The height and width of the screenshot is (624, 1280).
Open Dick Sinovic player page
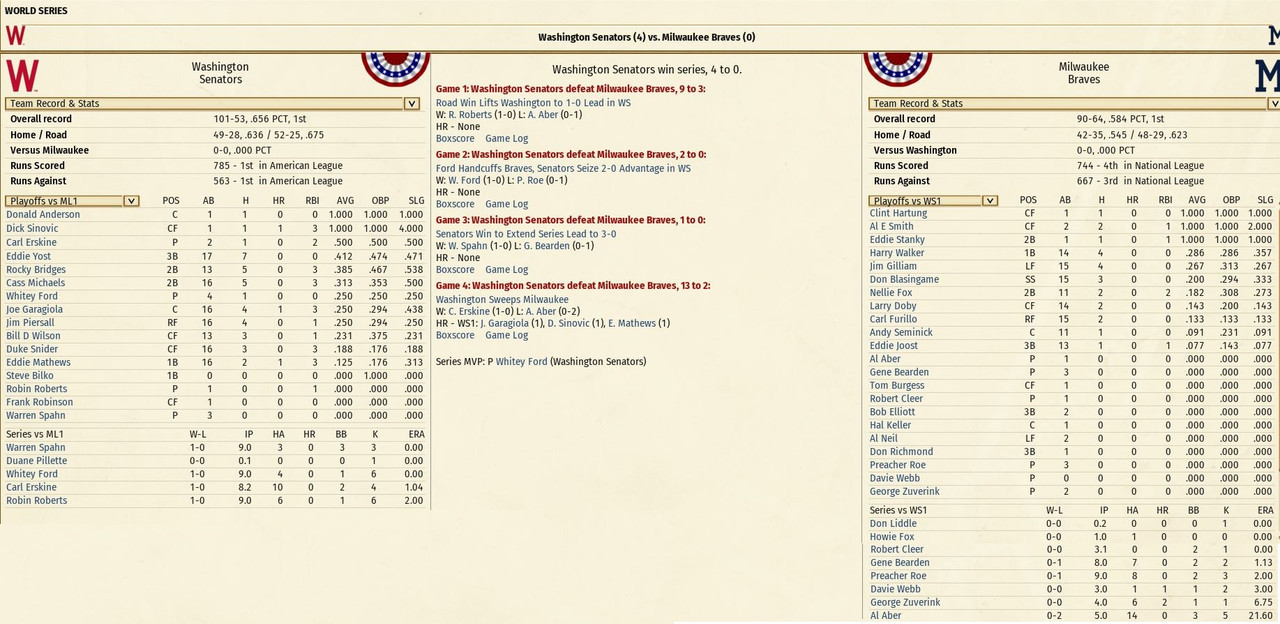tap(32, 229)
